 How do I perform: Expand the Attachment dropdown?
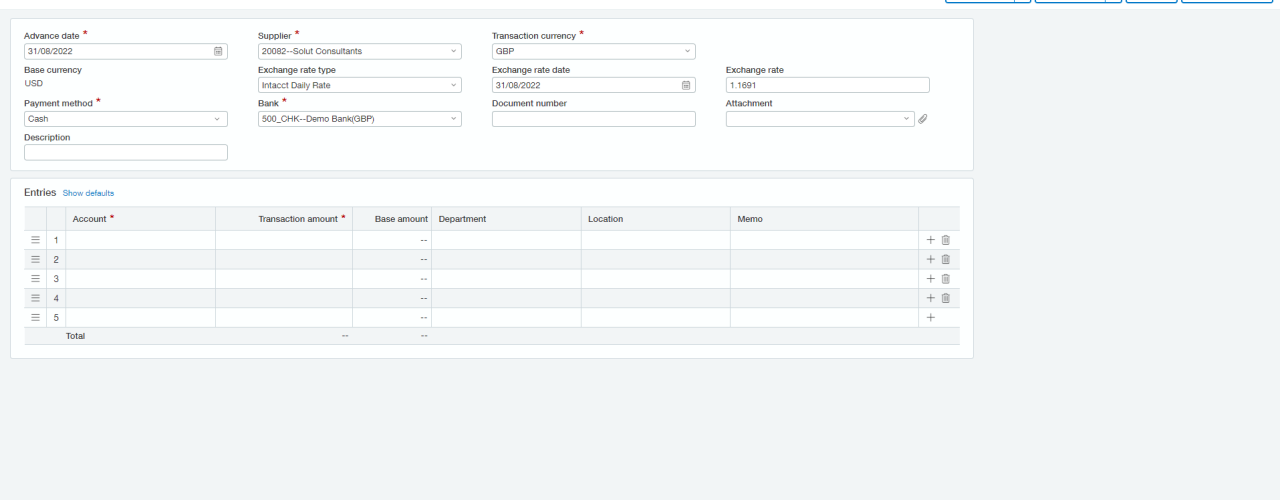(x=820, y=119)
